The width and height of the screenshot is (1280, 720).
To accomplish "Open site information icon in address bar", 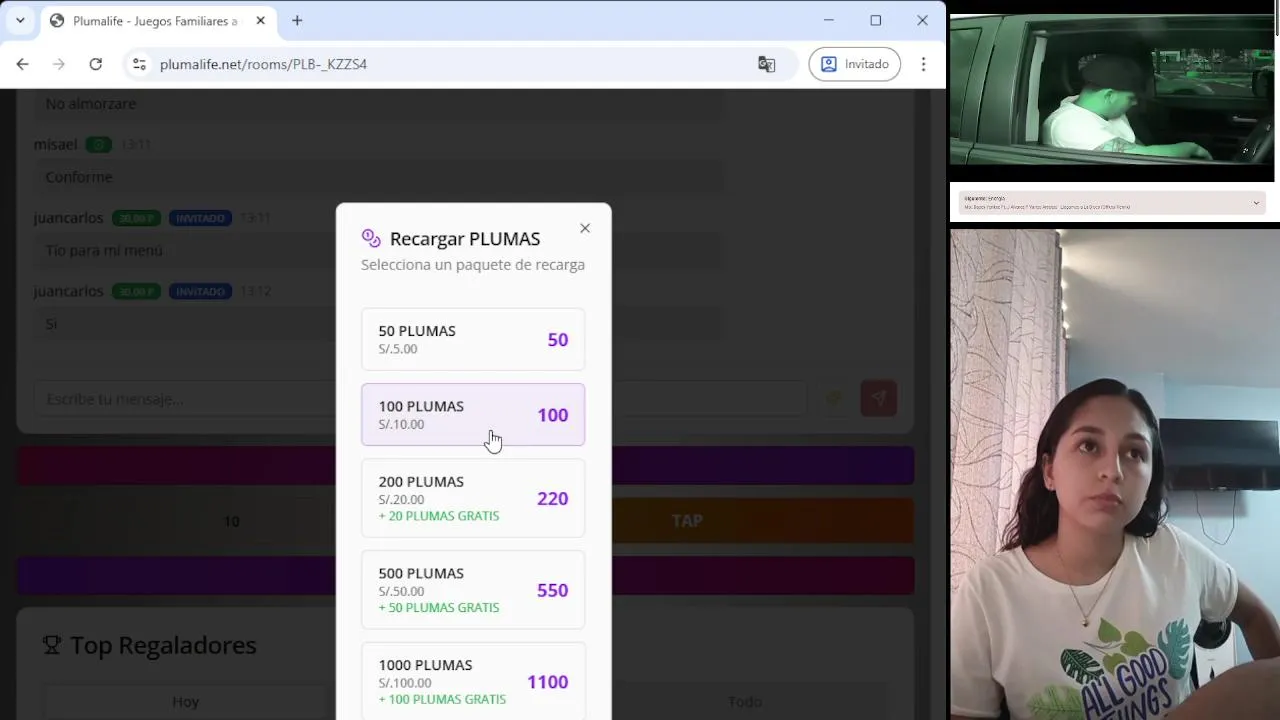I will [139, 64].
